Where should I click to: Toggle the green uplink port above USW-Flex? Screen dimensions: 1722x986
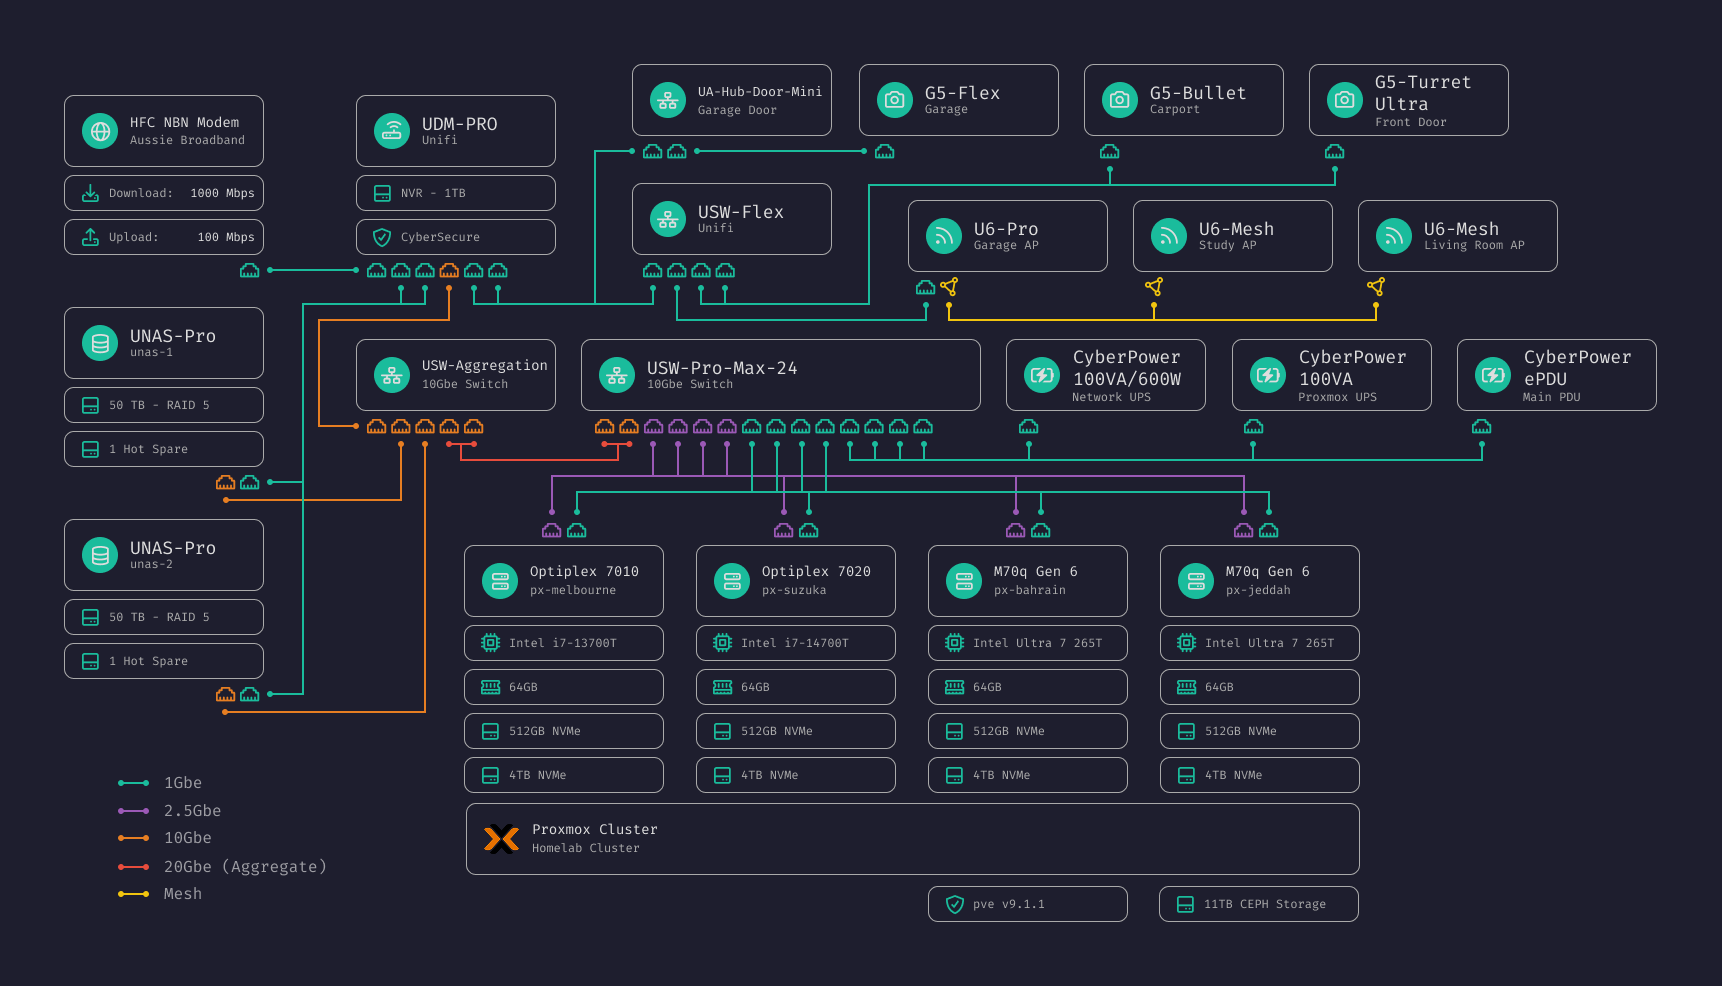coord(652,151)
